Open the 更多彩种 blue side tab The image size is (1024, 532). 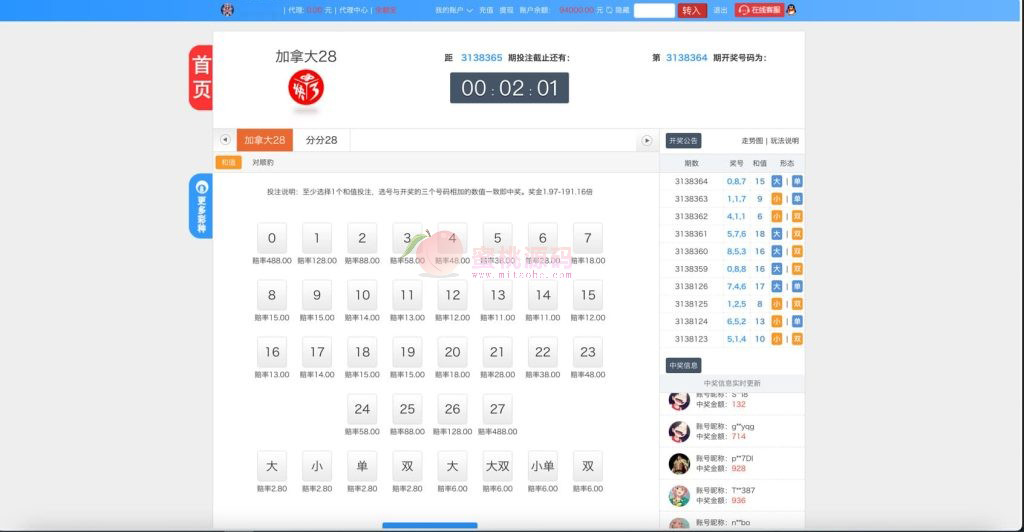201,206
